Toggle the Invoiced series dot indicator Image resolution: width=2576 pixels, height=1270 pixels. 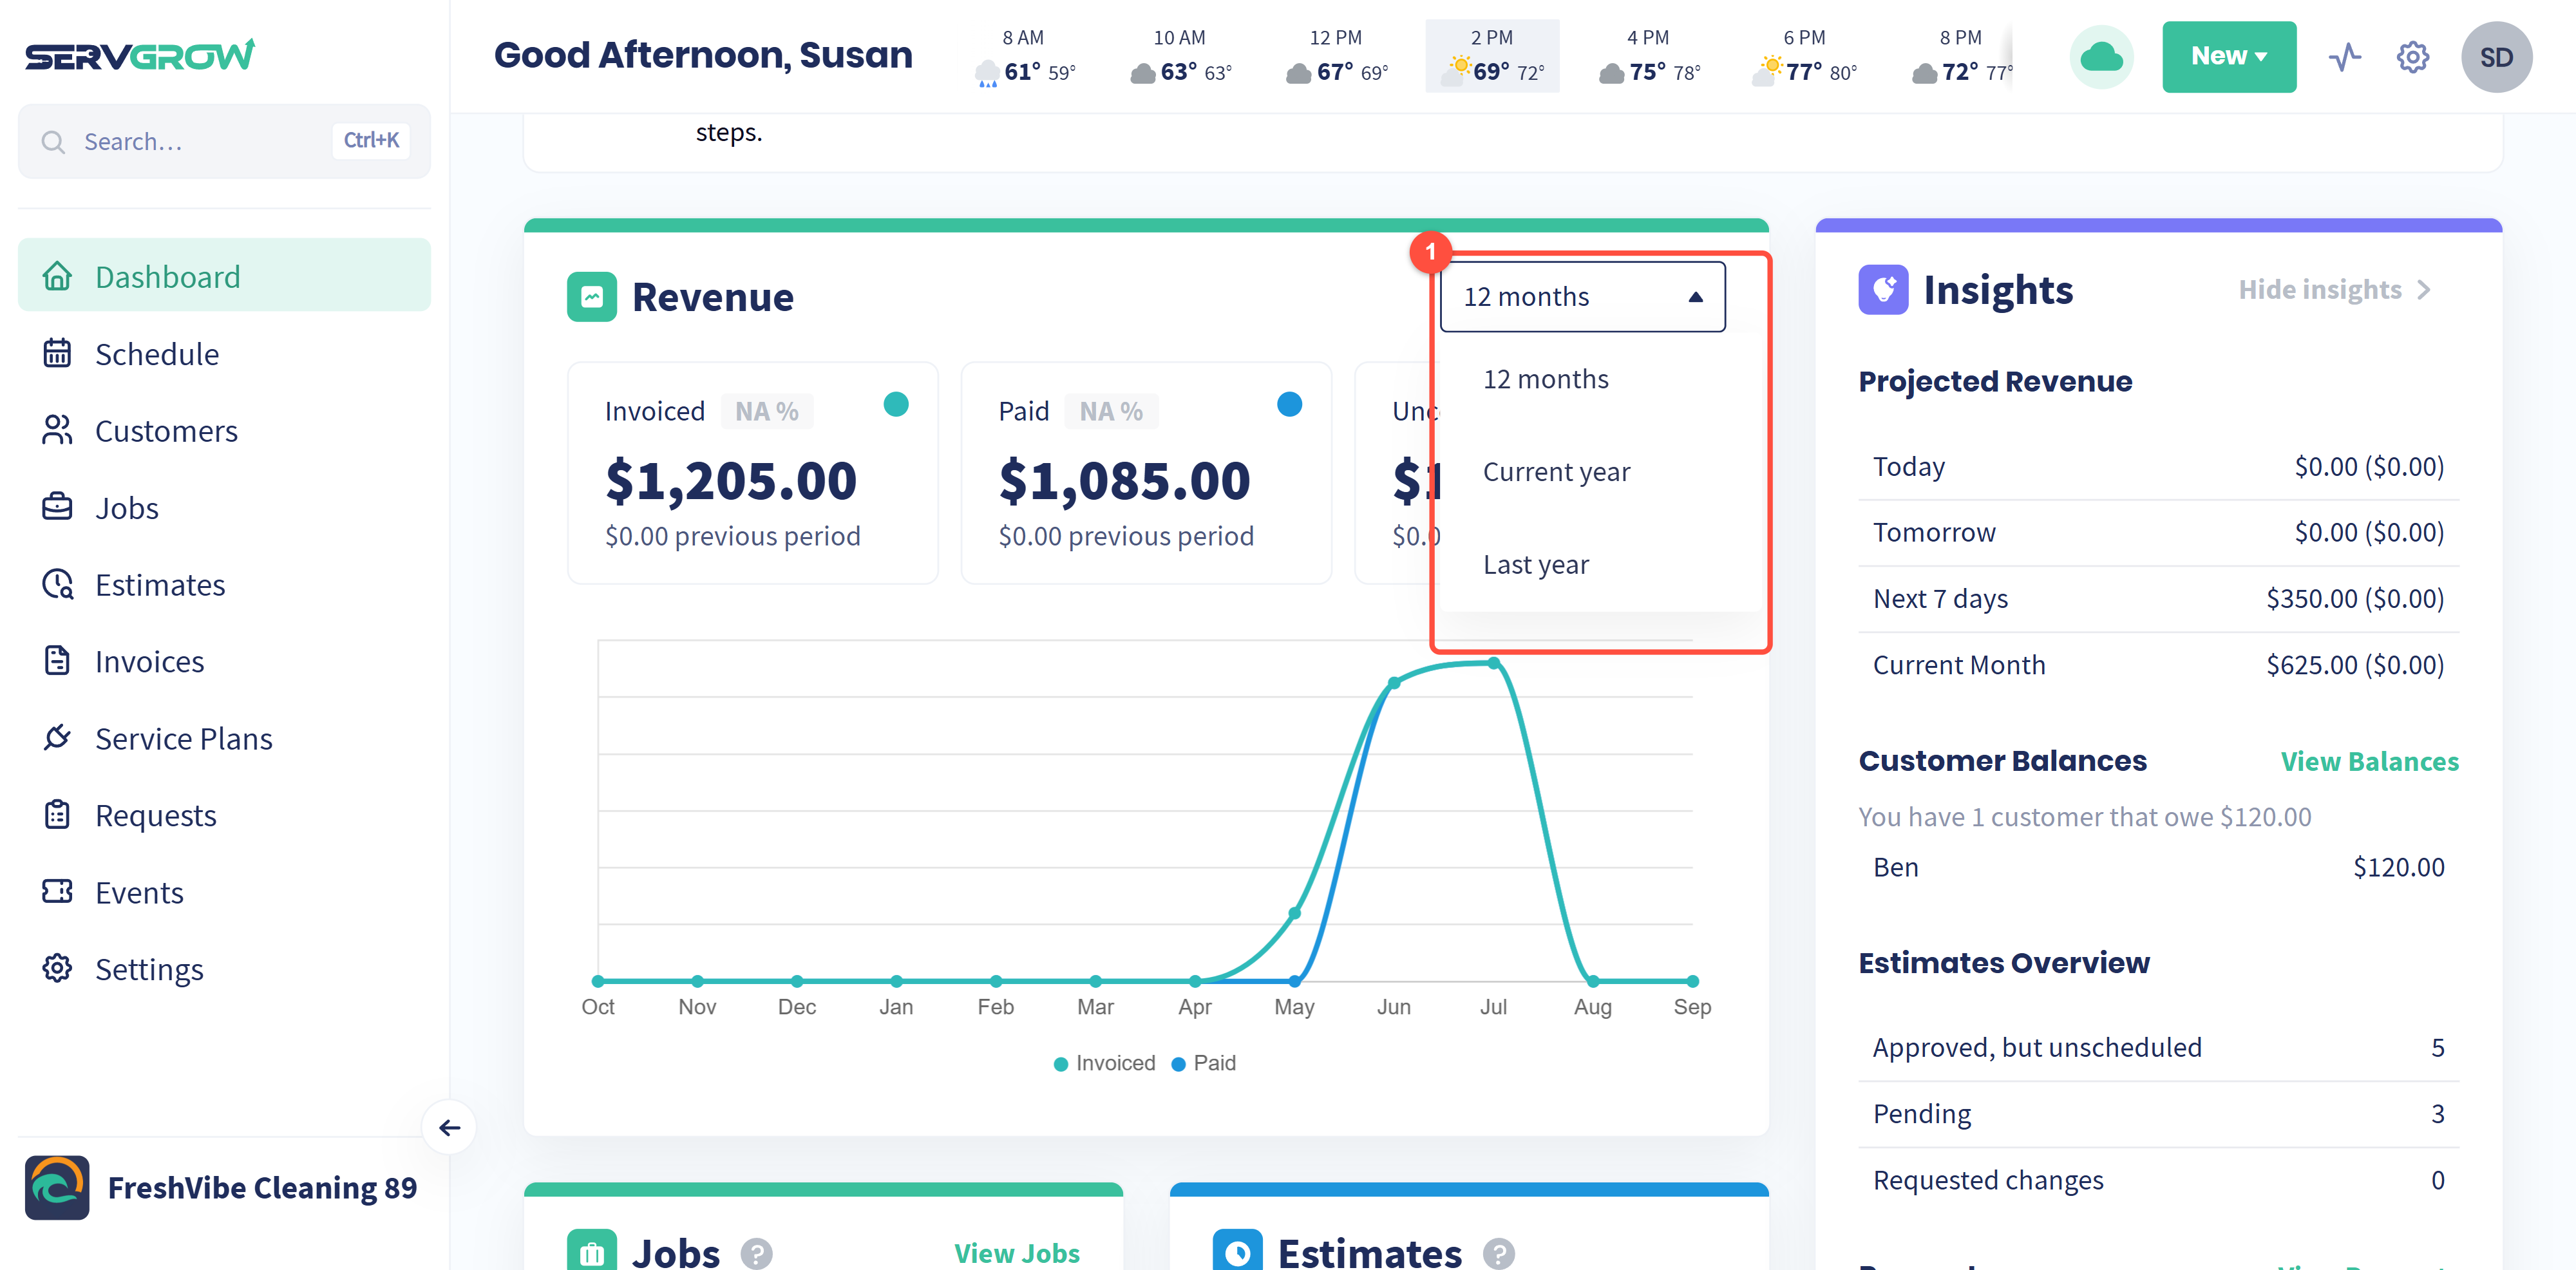(896, 404)
